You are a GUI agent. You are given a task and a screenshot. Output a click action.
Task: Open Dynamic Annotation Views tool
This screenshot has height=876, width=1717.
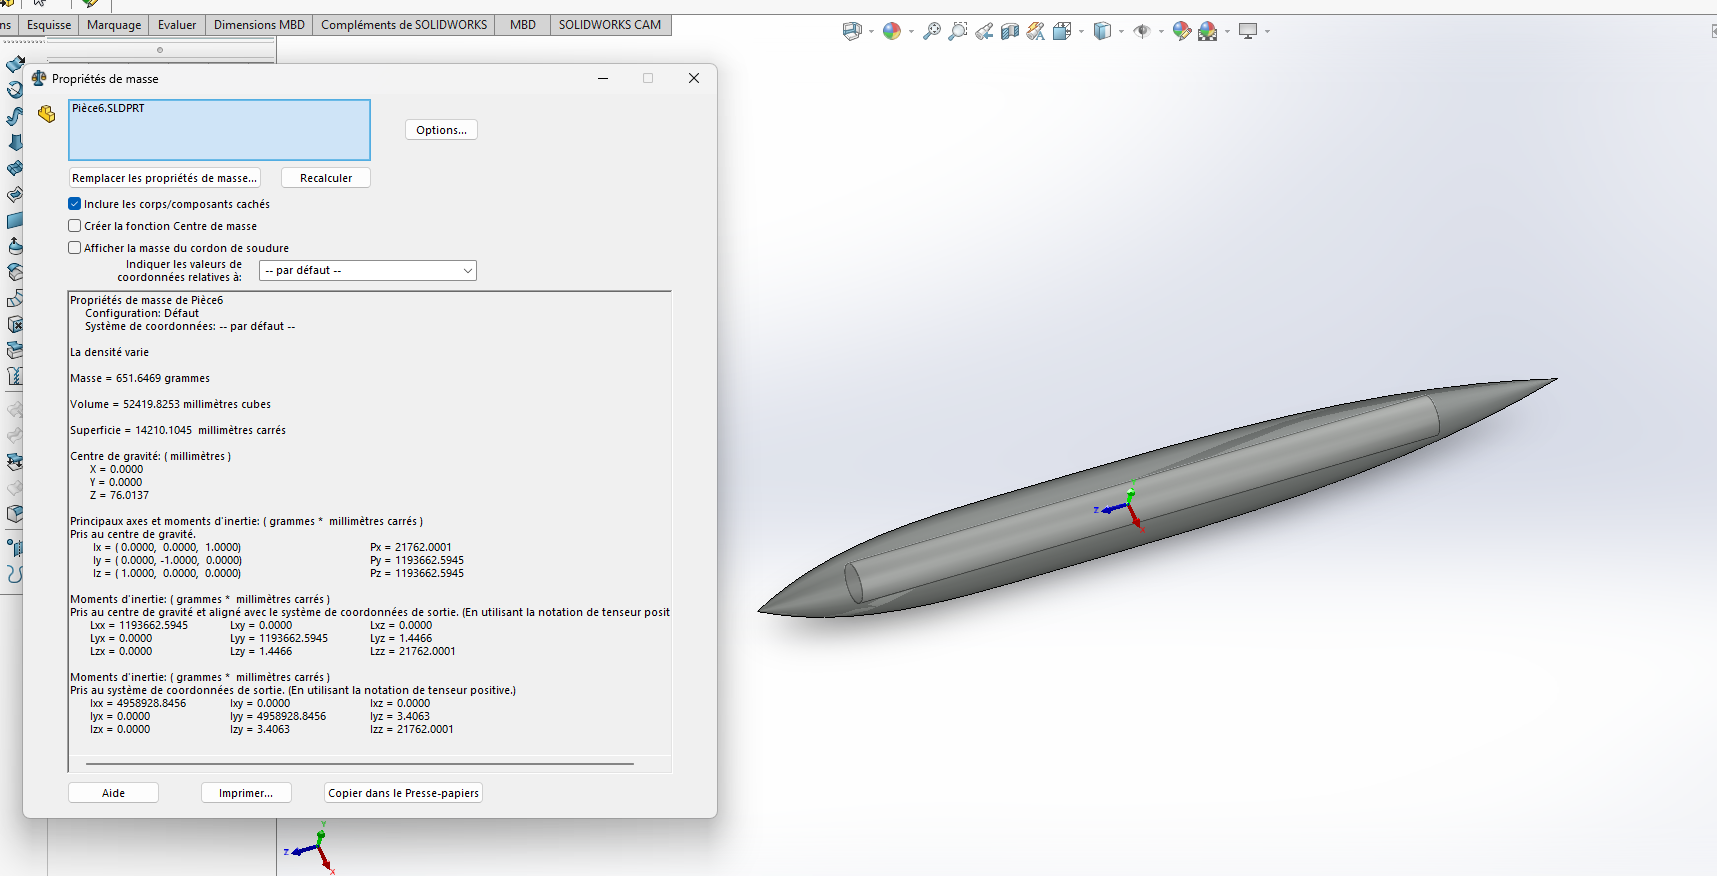pyautogui.click(x=1036, y=31)
